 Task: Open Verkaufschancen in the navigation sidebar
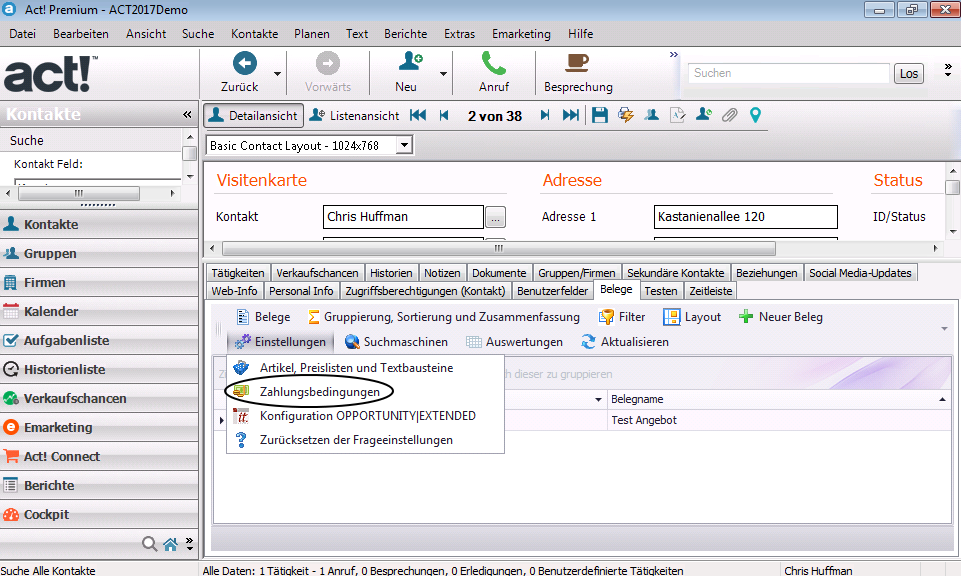pos(99,398)
